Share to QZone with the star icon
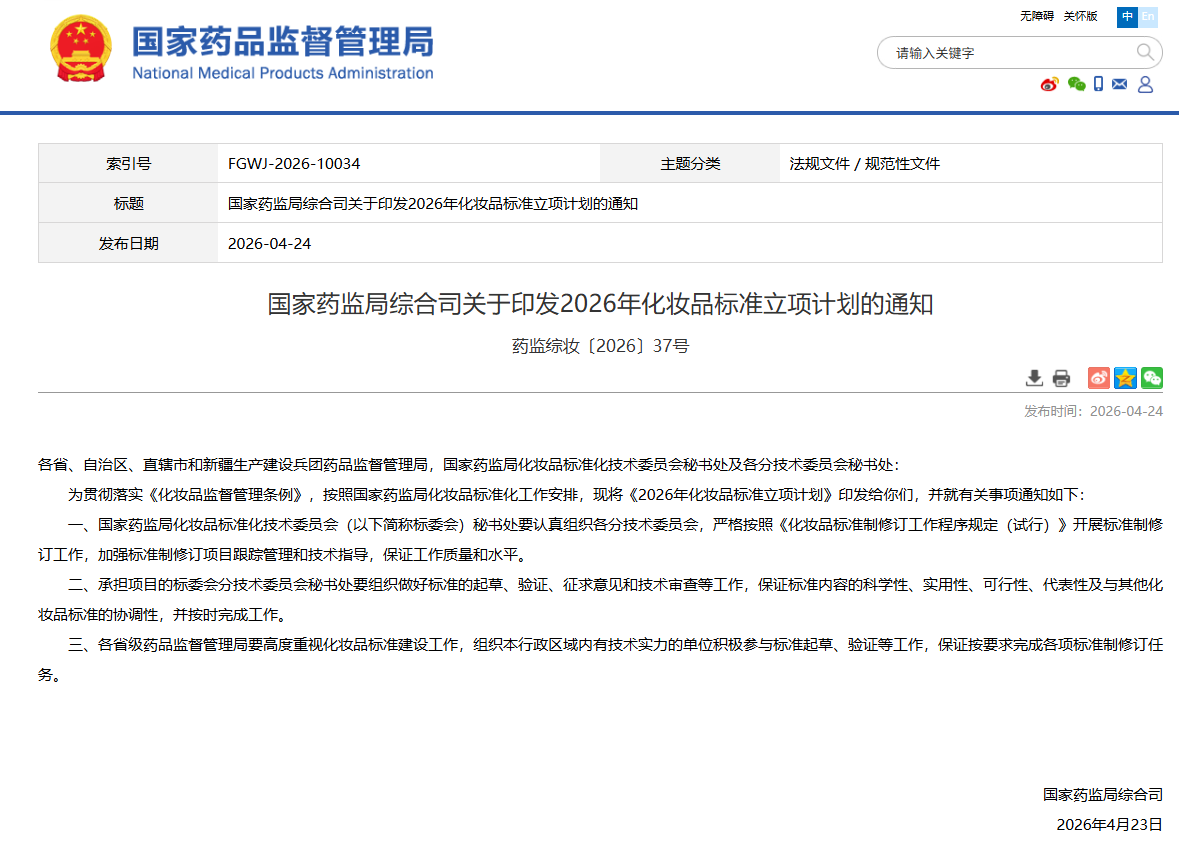 pos(1126,378)
